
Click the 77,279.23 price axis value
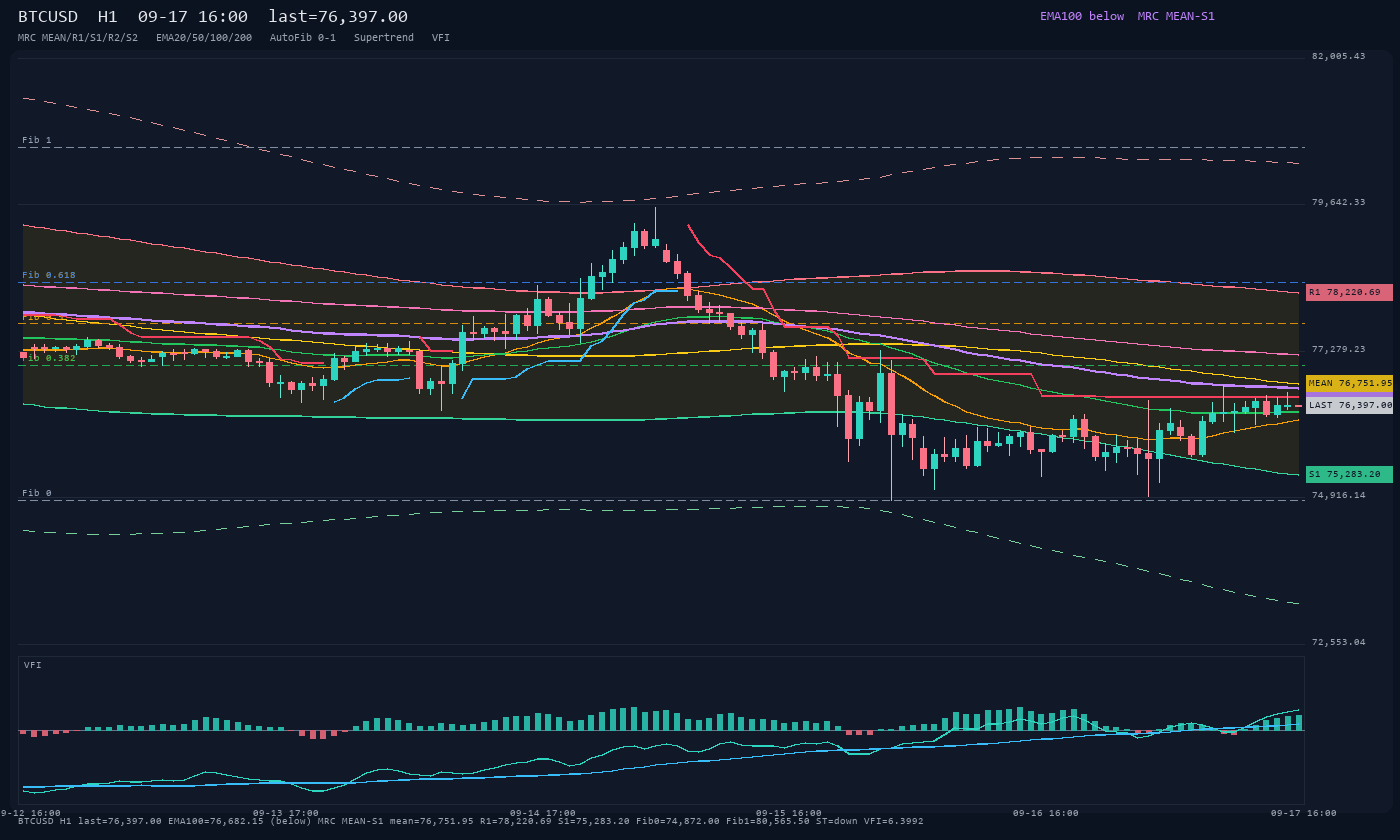(x=1338, y=349)
